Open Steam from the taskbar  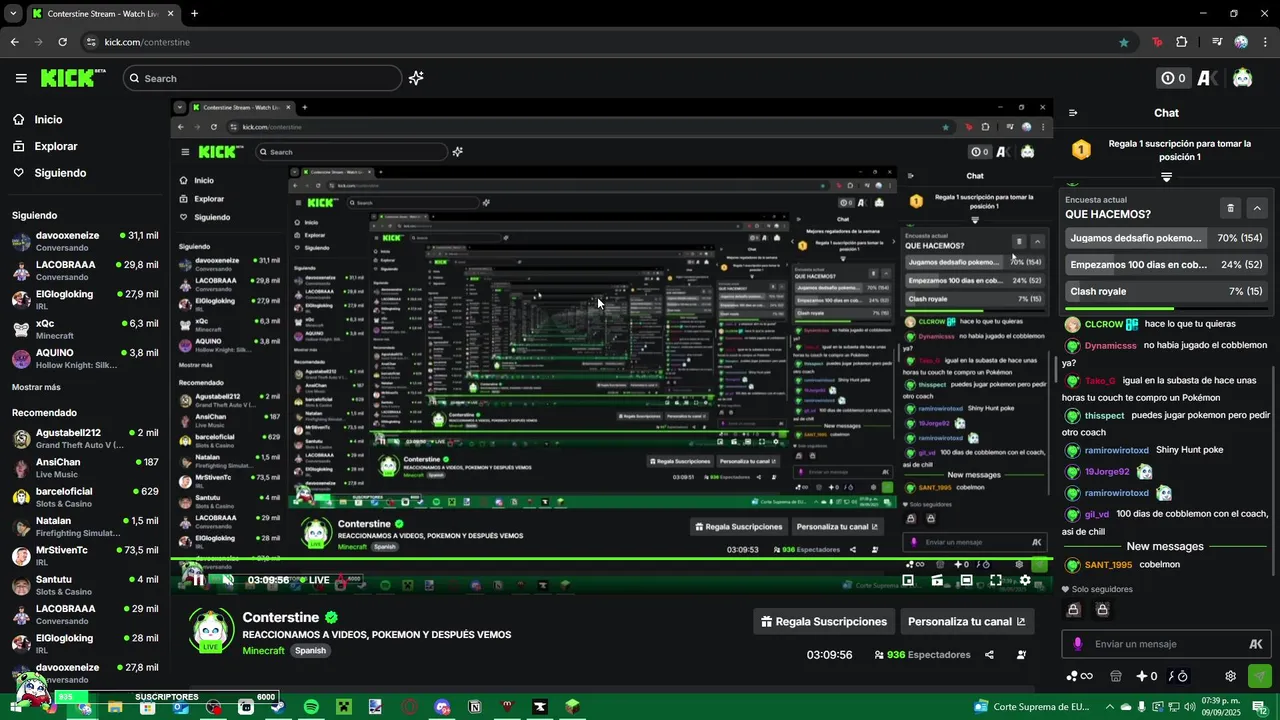click(278, 707)
